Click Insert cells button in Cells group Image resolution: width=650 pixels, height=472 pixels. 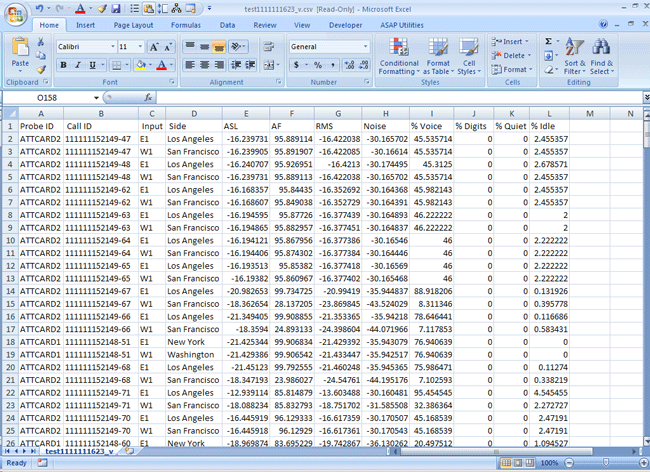click(510, 41)
